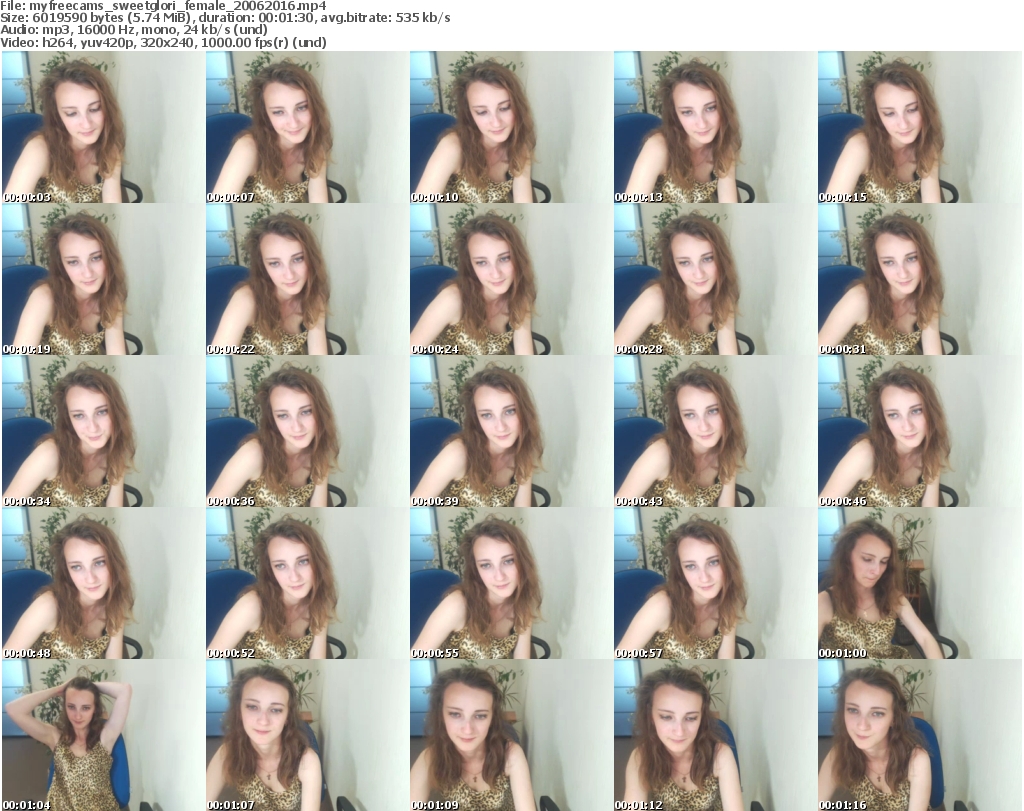Viewport: 1024px width, 811px height.
Task: Open the frame stamped 00:00:22
Action: tap(307, 279)
